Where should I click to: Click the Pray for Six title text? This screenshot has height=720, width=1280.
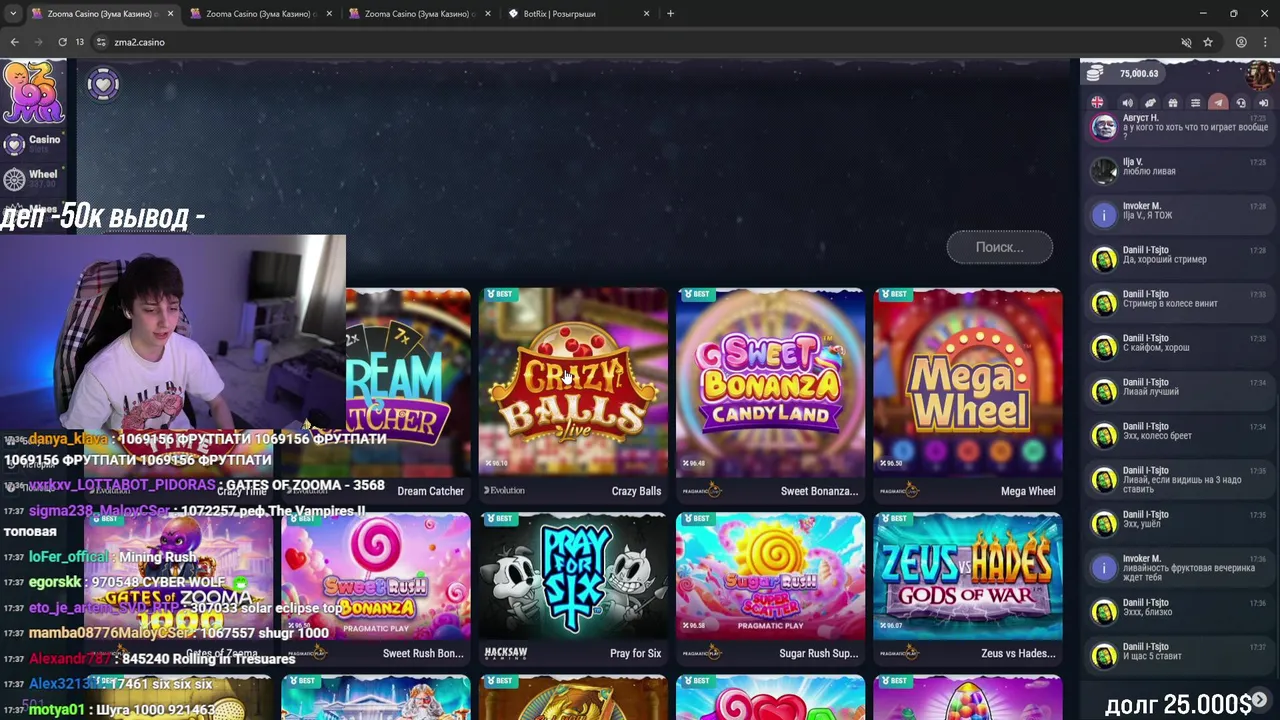coord(636,653)
